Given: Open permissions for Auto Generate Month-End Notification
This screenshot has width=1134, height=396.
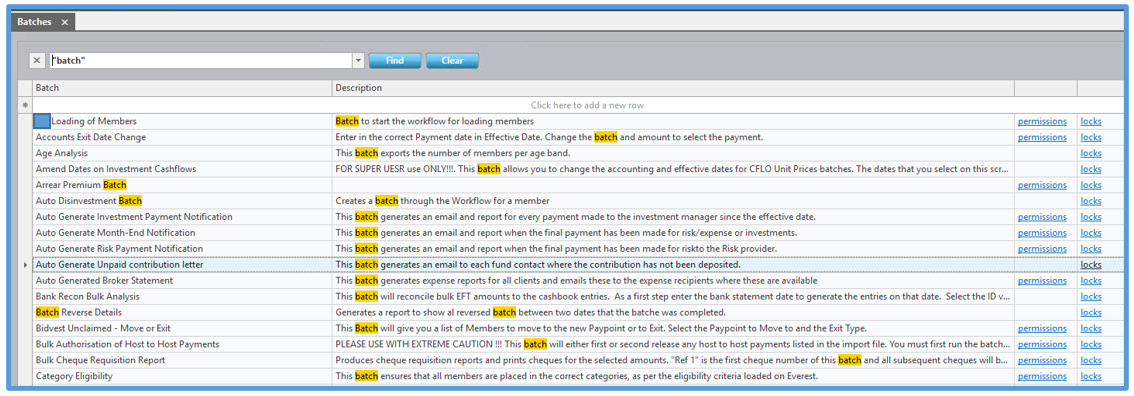Looking at the screenshot, I should click(1042, 233).
